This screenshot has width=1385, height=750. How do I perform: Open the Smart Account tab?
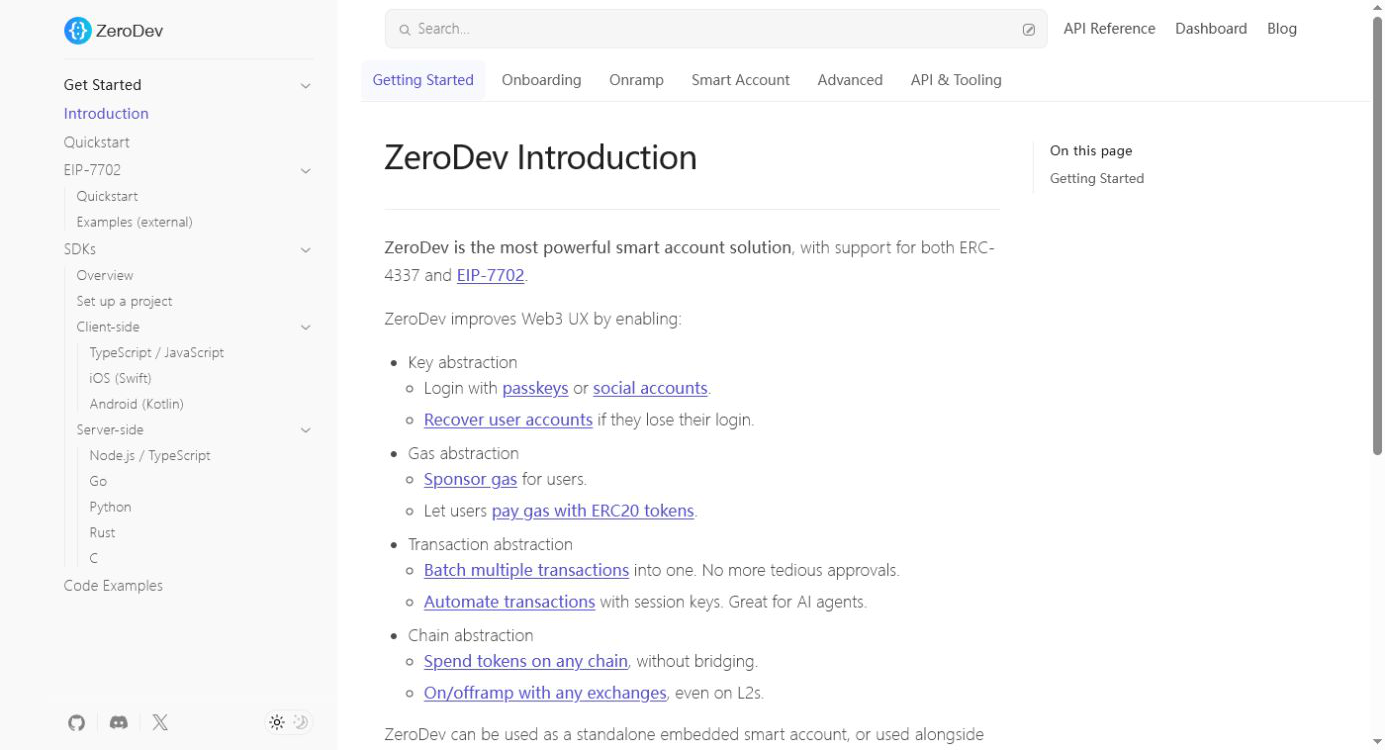(x=740, y=80)
